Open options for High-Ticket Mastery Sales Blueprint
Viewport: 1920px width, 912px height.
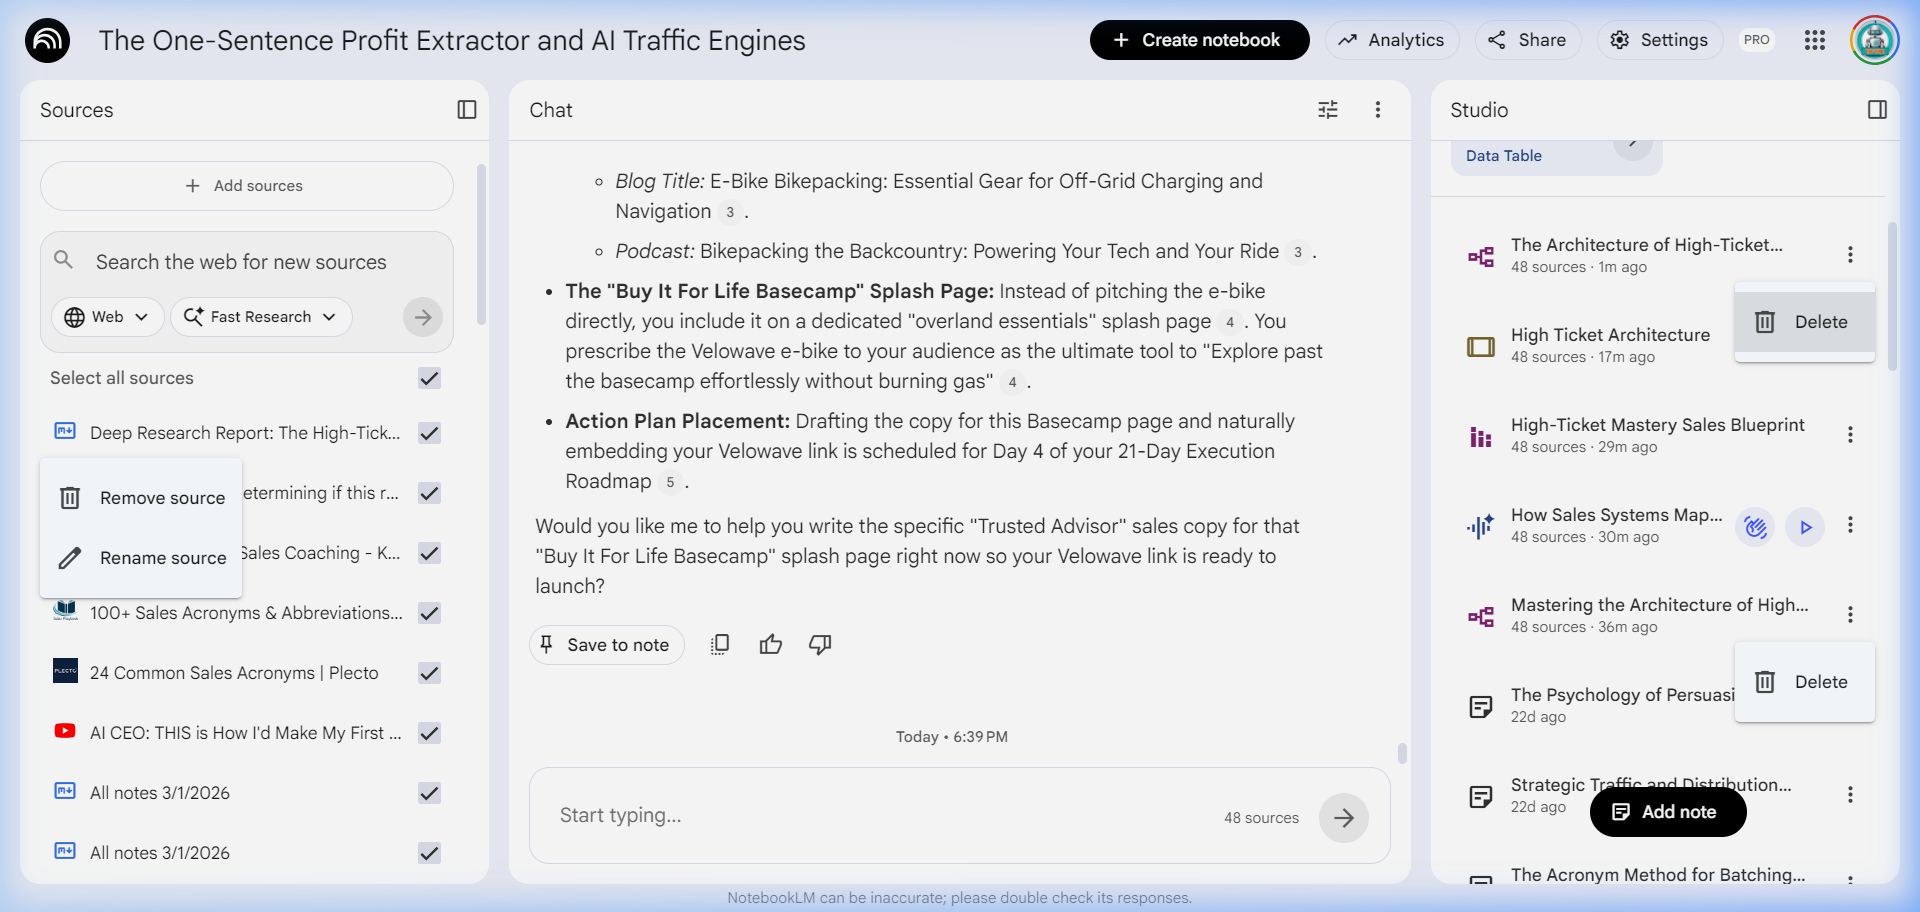click(x=1849, y=435)
